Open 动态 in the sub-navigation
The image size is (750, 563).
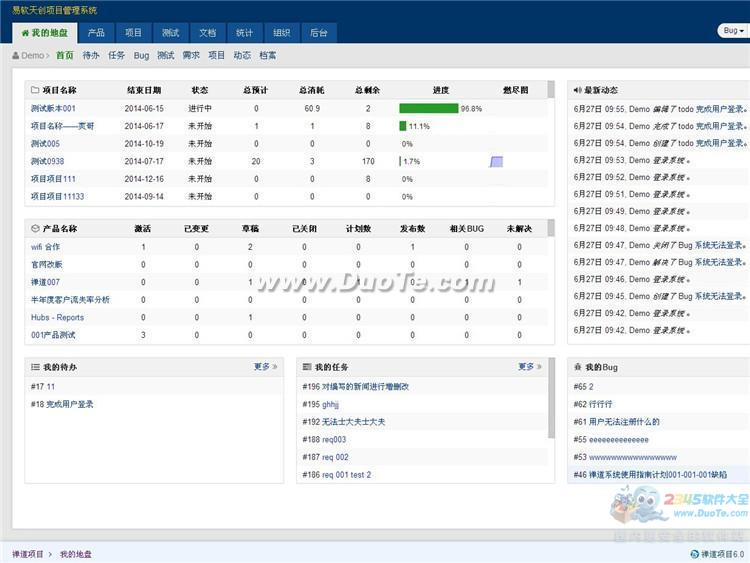point(242,55)
